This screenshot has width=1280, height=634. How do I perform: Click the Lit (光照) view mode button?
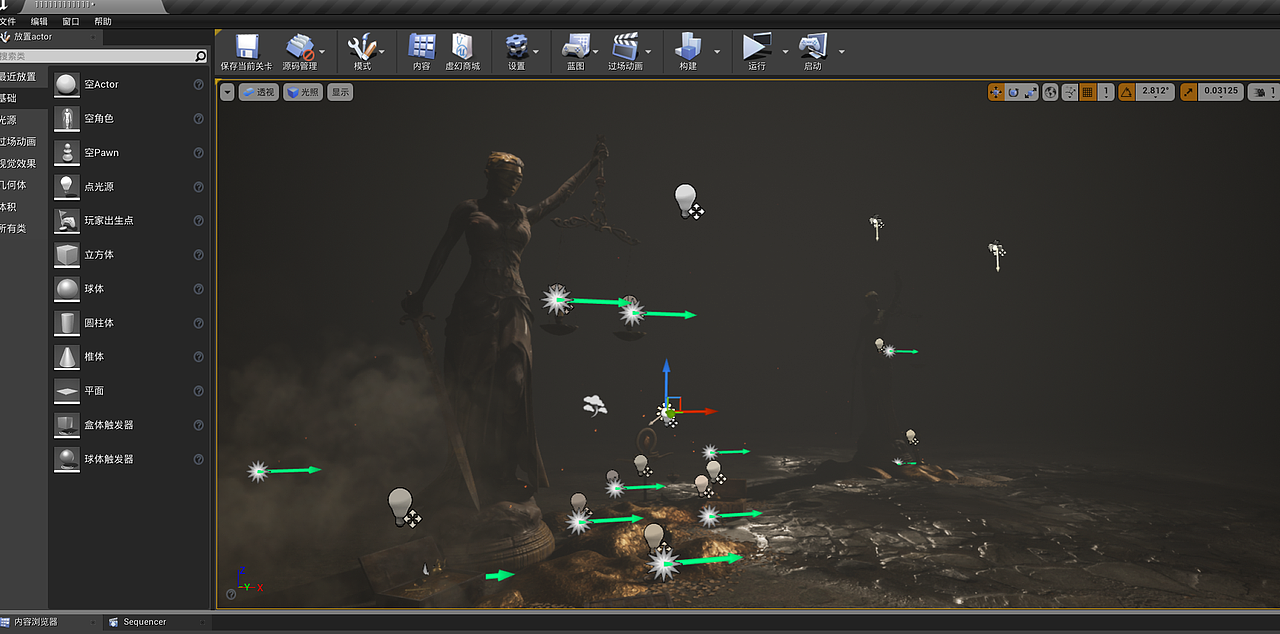(x=303, y=92)
